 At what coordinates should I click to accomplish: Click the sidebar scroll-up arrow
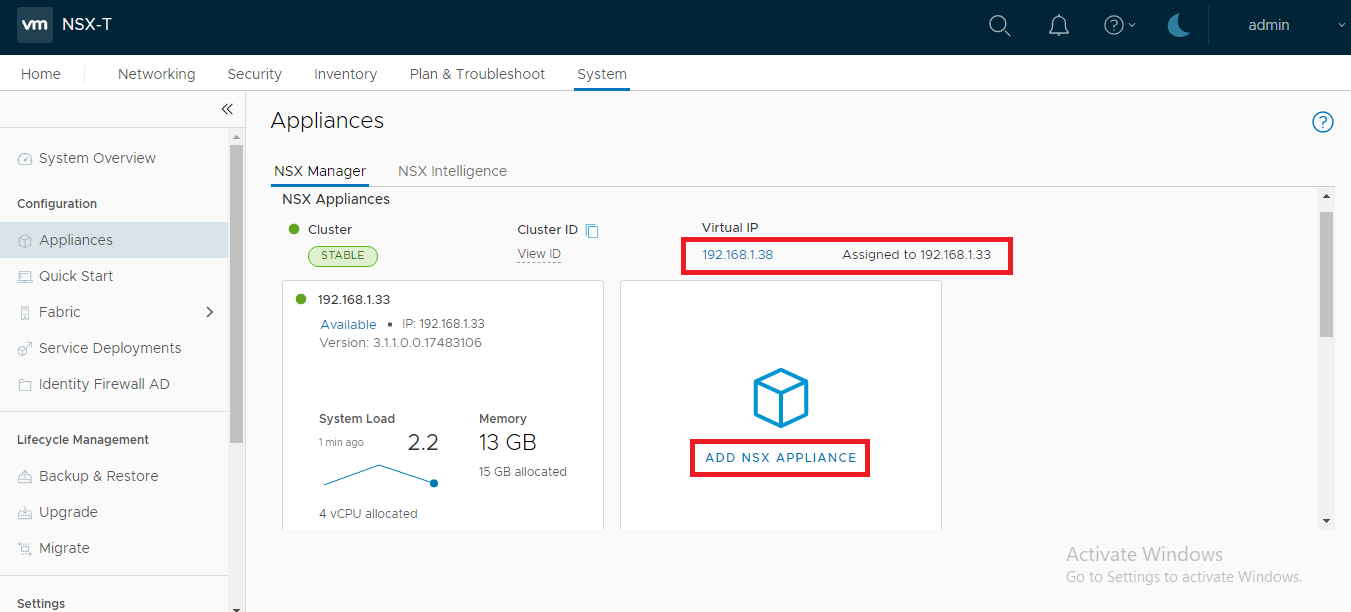coord(237,136)
